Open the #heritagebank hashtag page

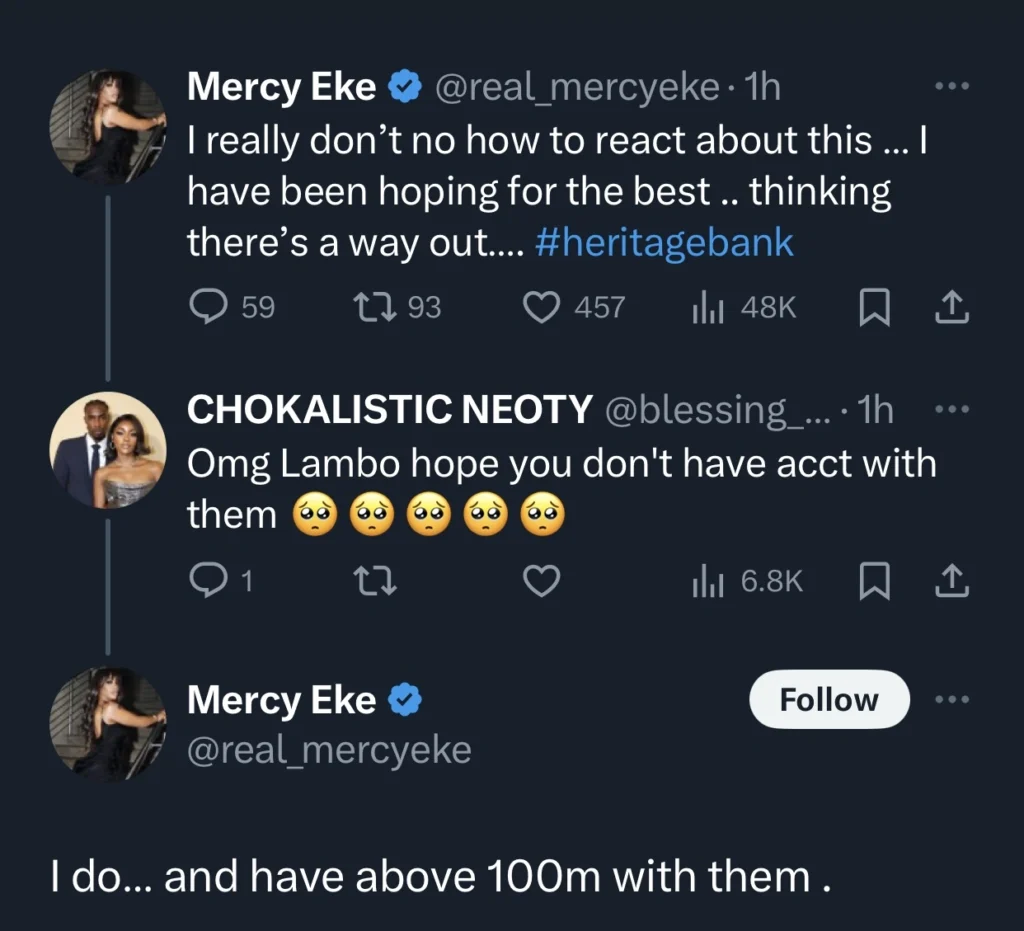point(663,241)
